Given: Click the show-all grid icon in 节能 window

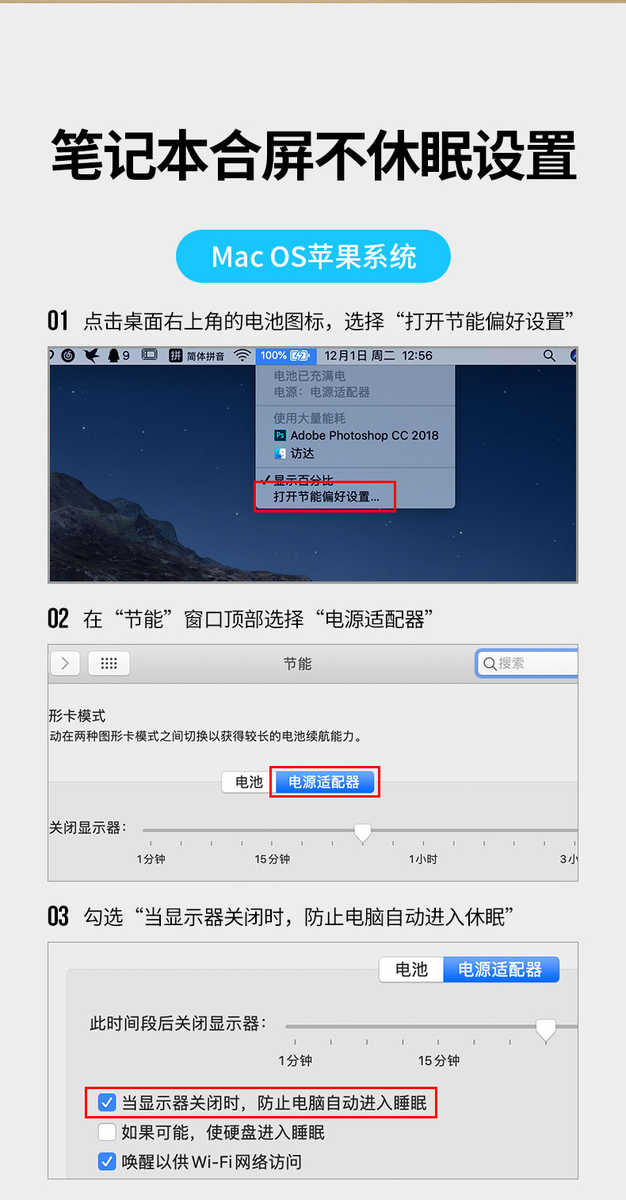Looking at the screenshot, I should (x=109, y=663).
